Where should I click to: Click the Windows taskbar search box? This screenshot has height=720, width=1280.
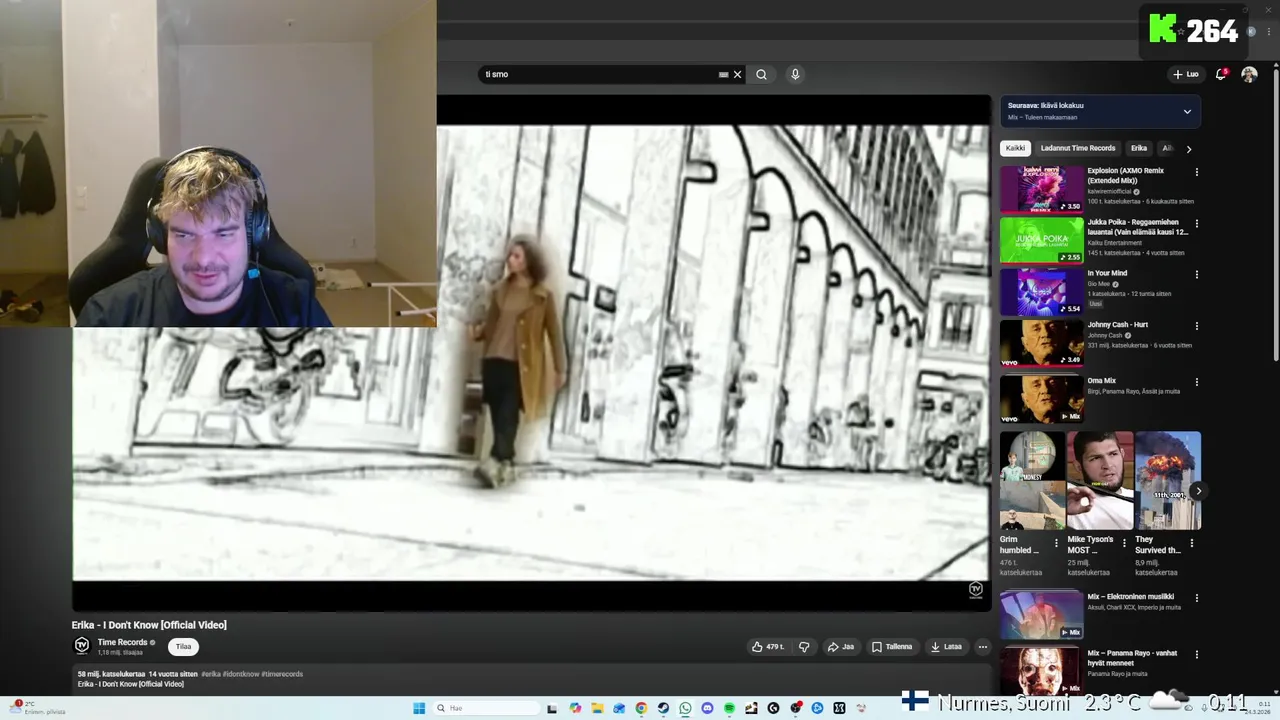point(485,708)
